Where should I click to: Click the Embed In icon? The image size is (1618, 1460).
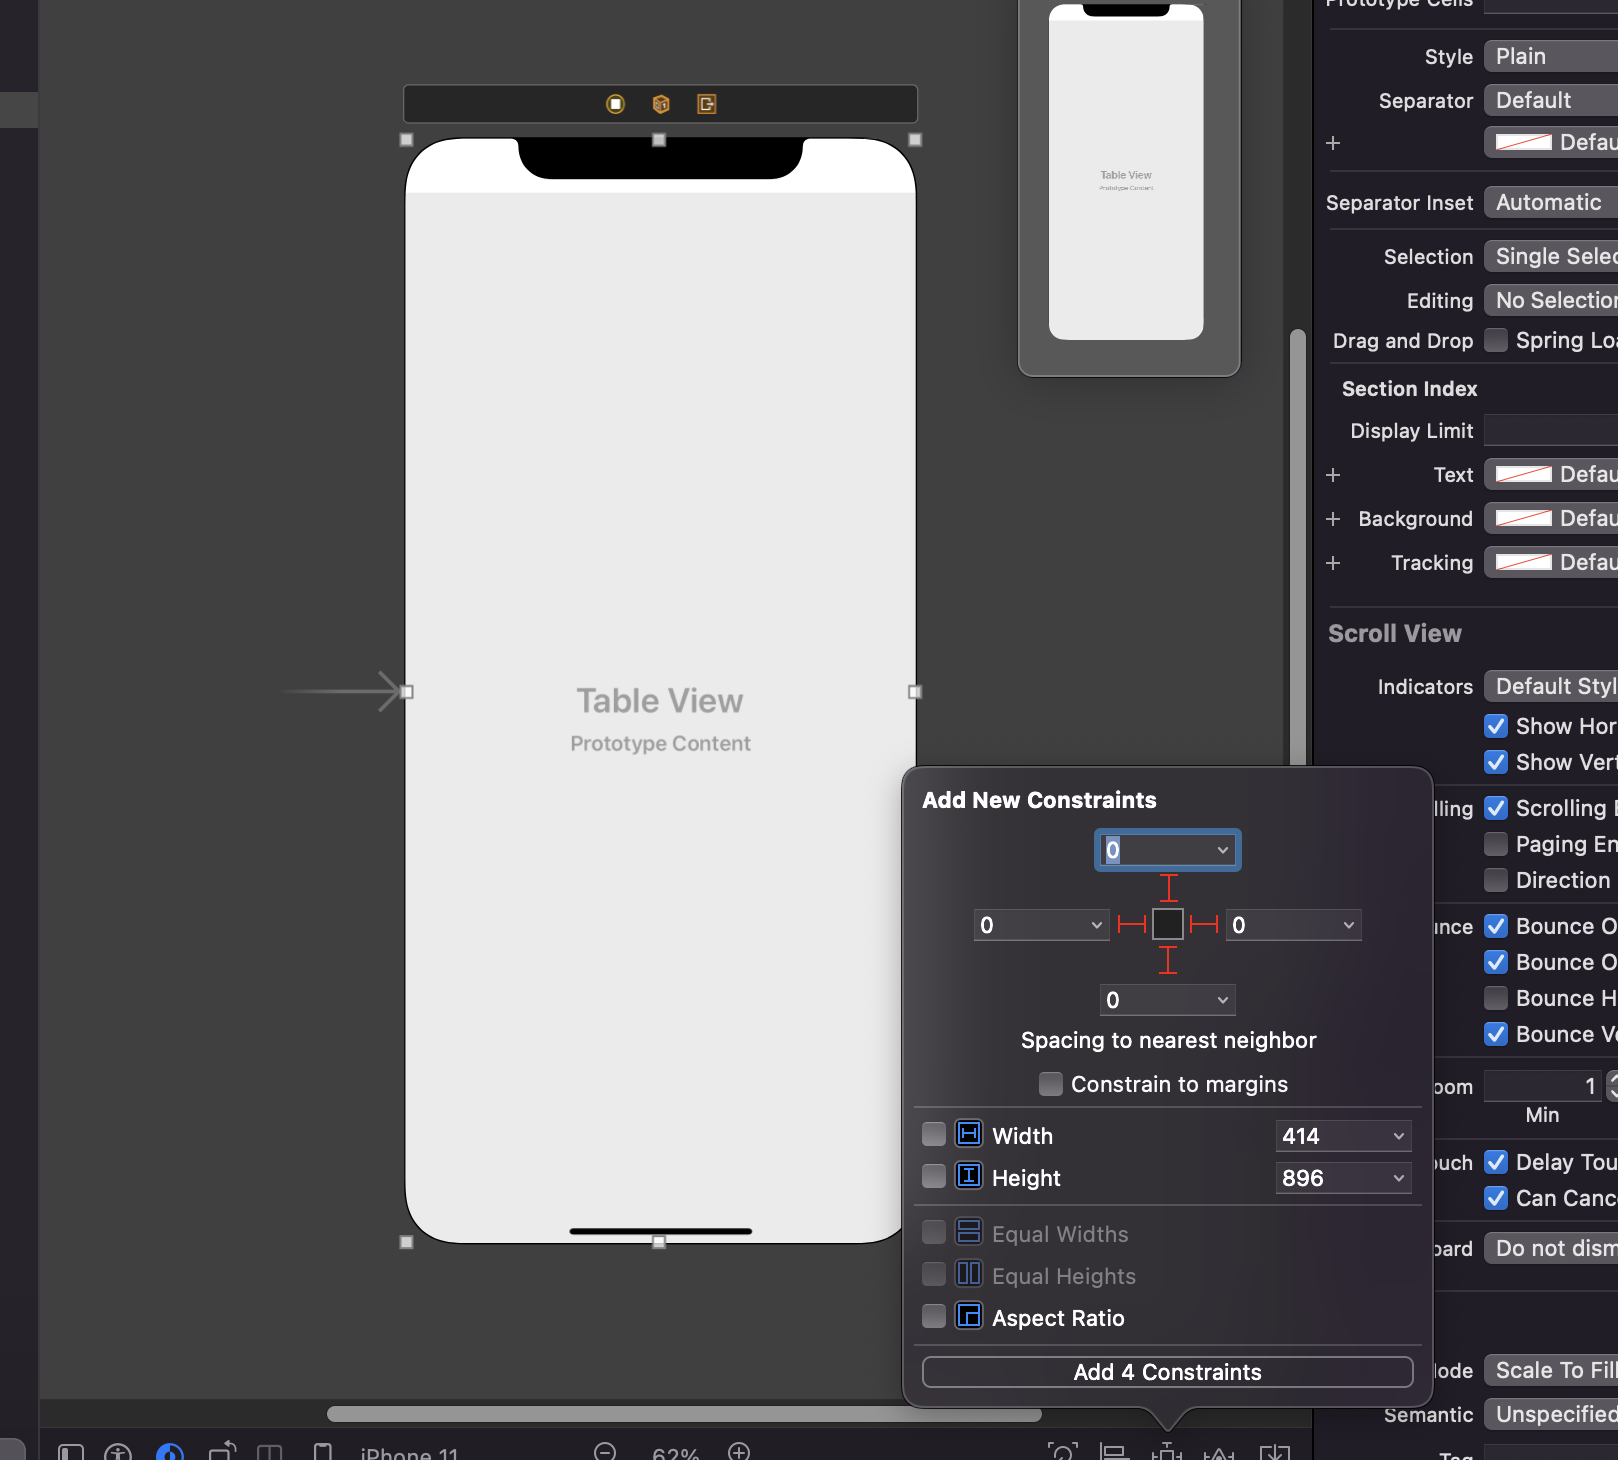click(x=1275, y=1452)
